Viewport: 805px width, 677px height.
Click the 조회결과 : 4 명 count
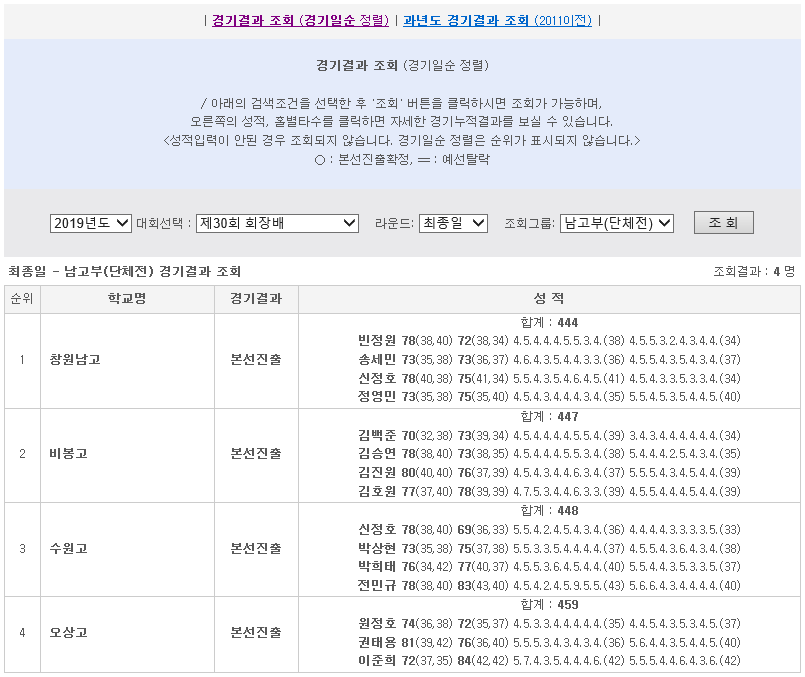(754, 272)
